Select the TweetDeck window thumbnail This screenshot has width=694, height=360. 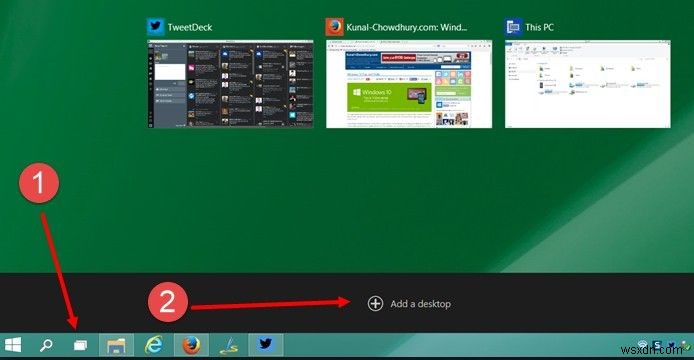click(x=230, y=84)
